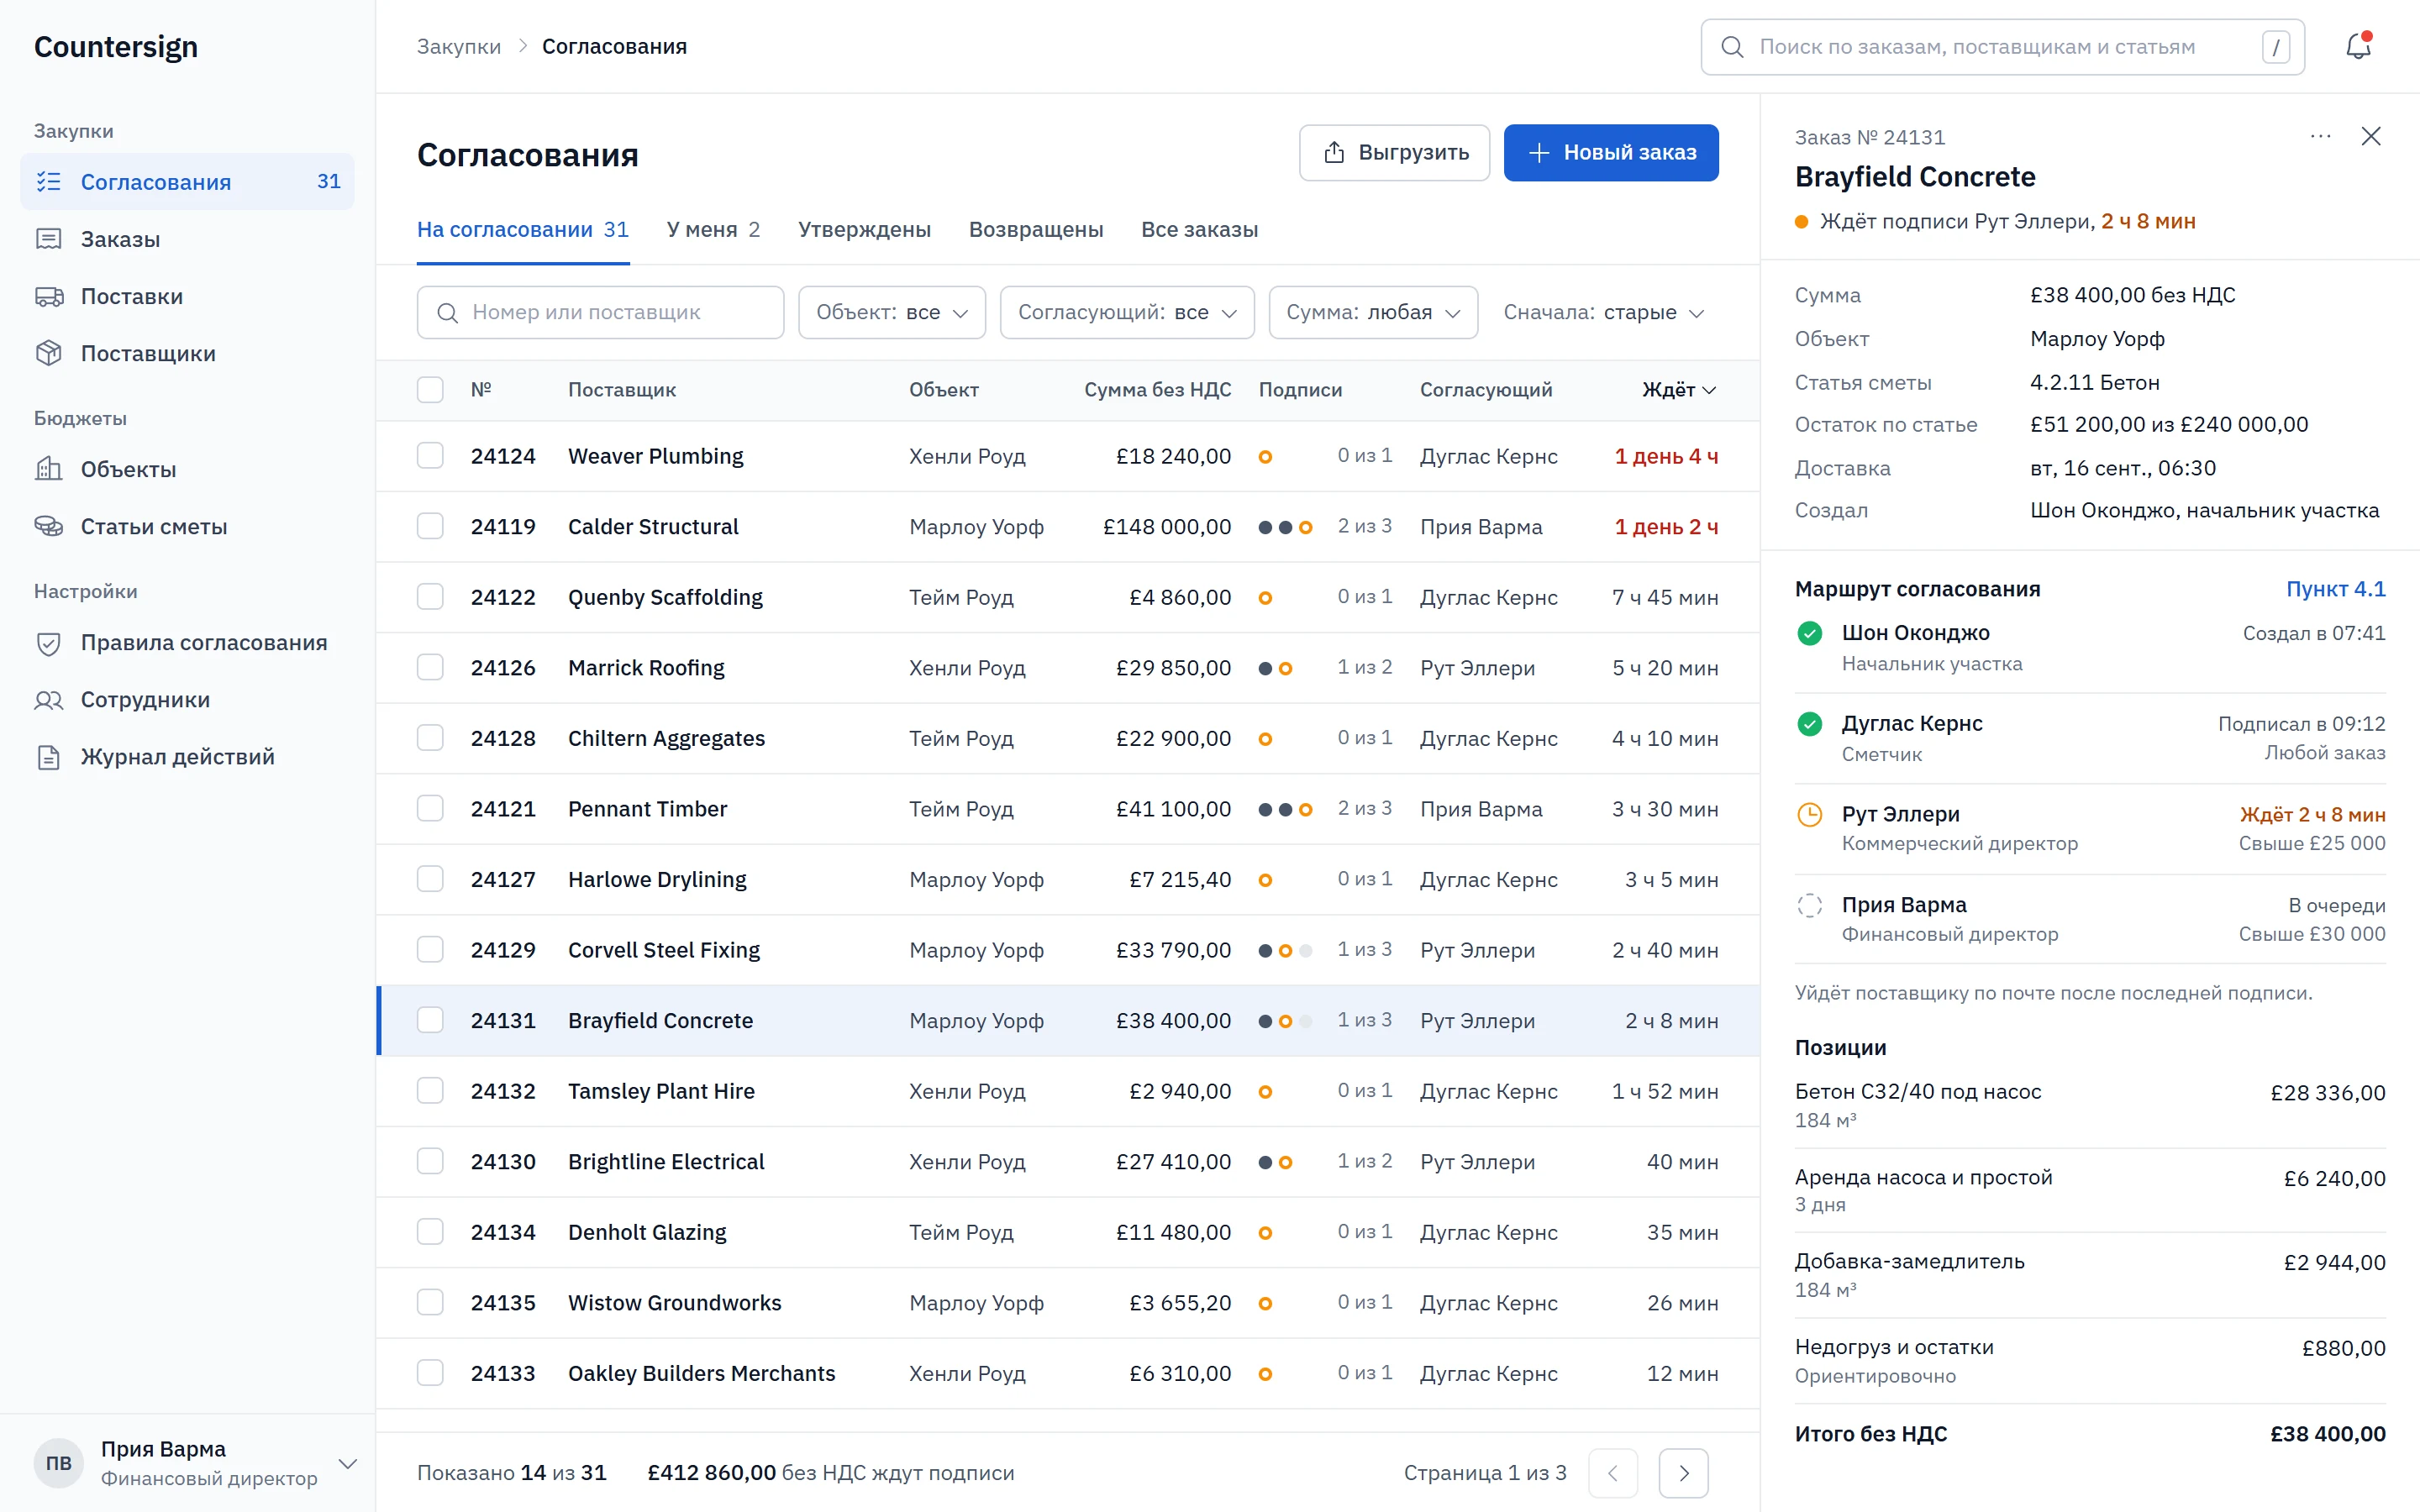Click the Журнал действий document icon
The width and height of the screenshot is (2420, 1512).
[x=49, y=756]
